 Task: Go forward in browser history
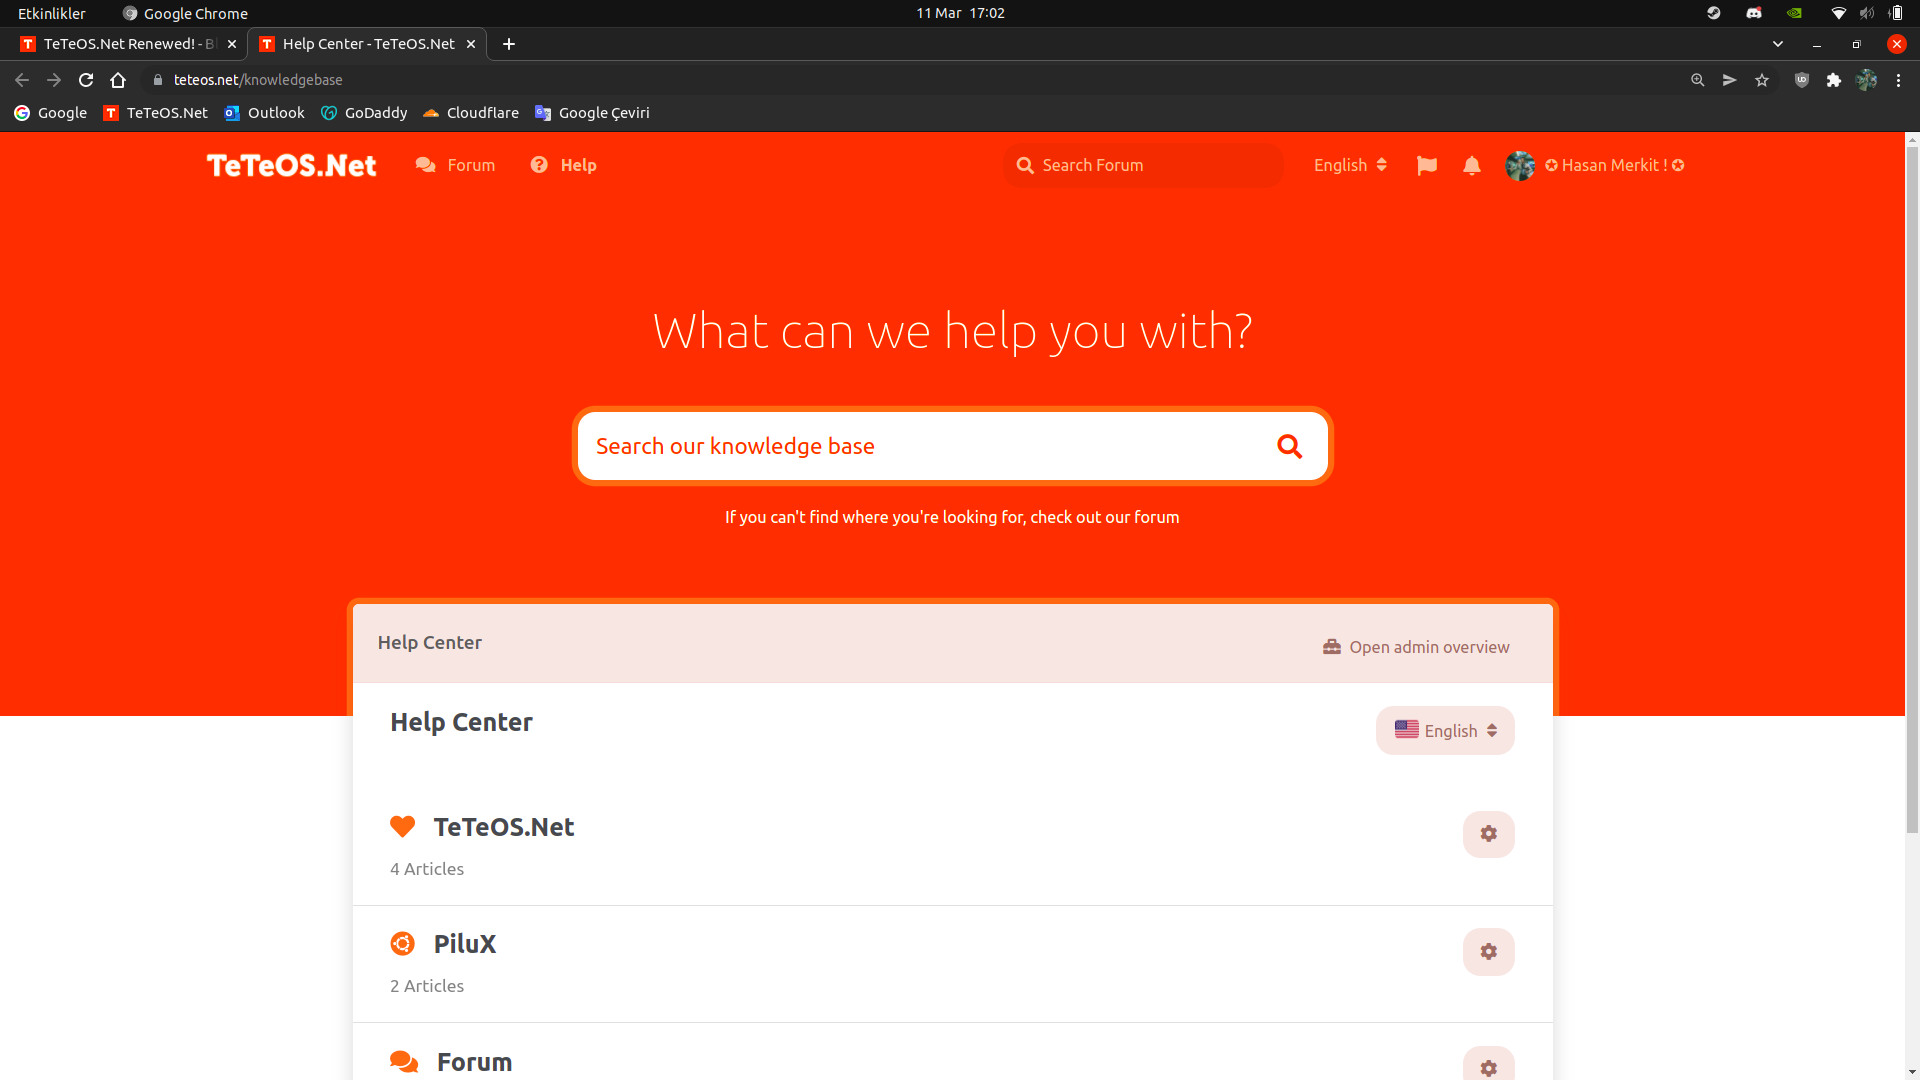[x=54, y=80]
